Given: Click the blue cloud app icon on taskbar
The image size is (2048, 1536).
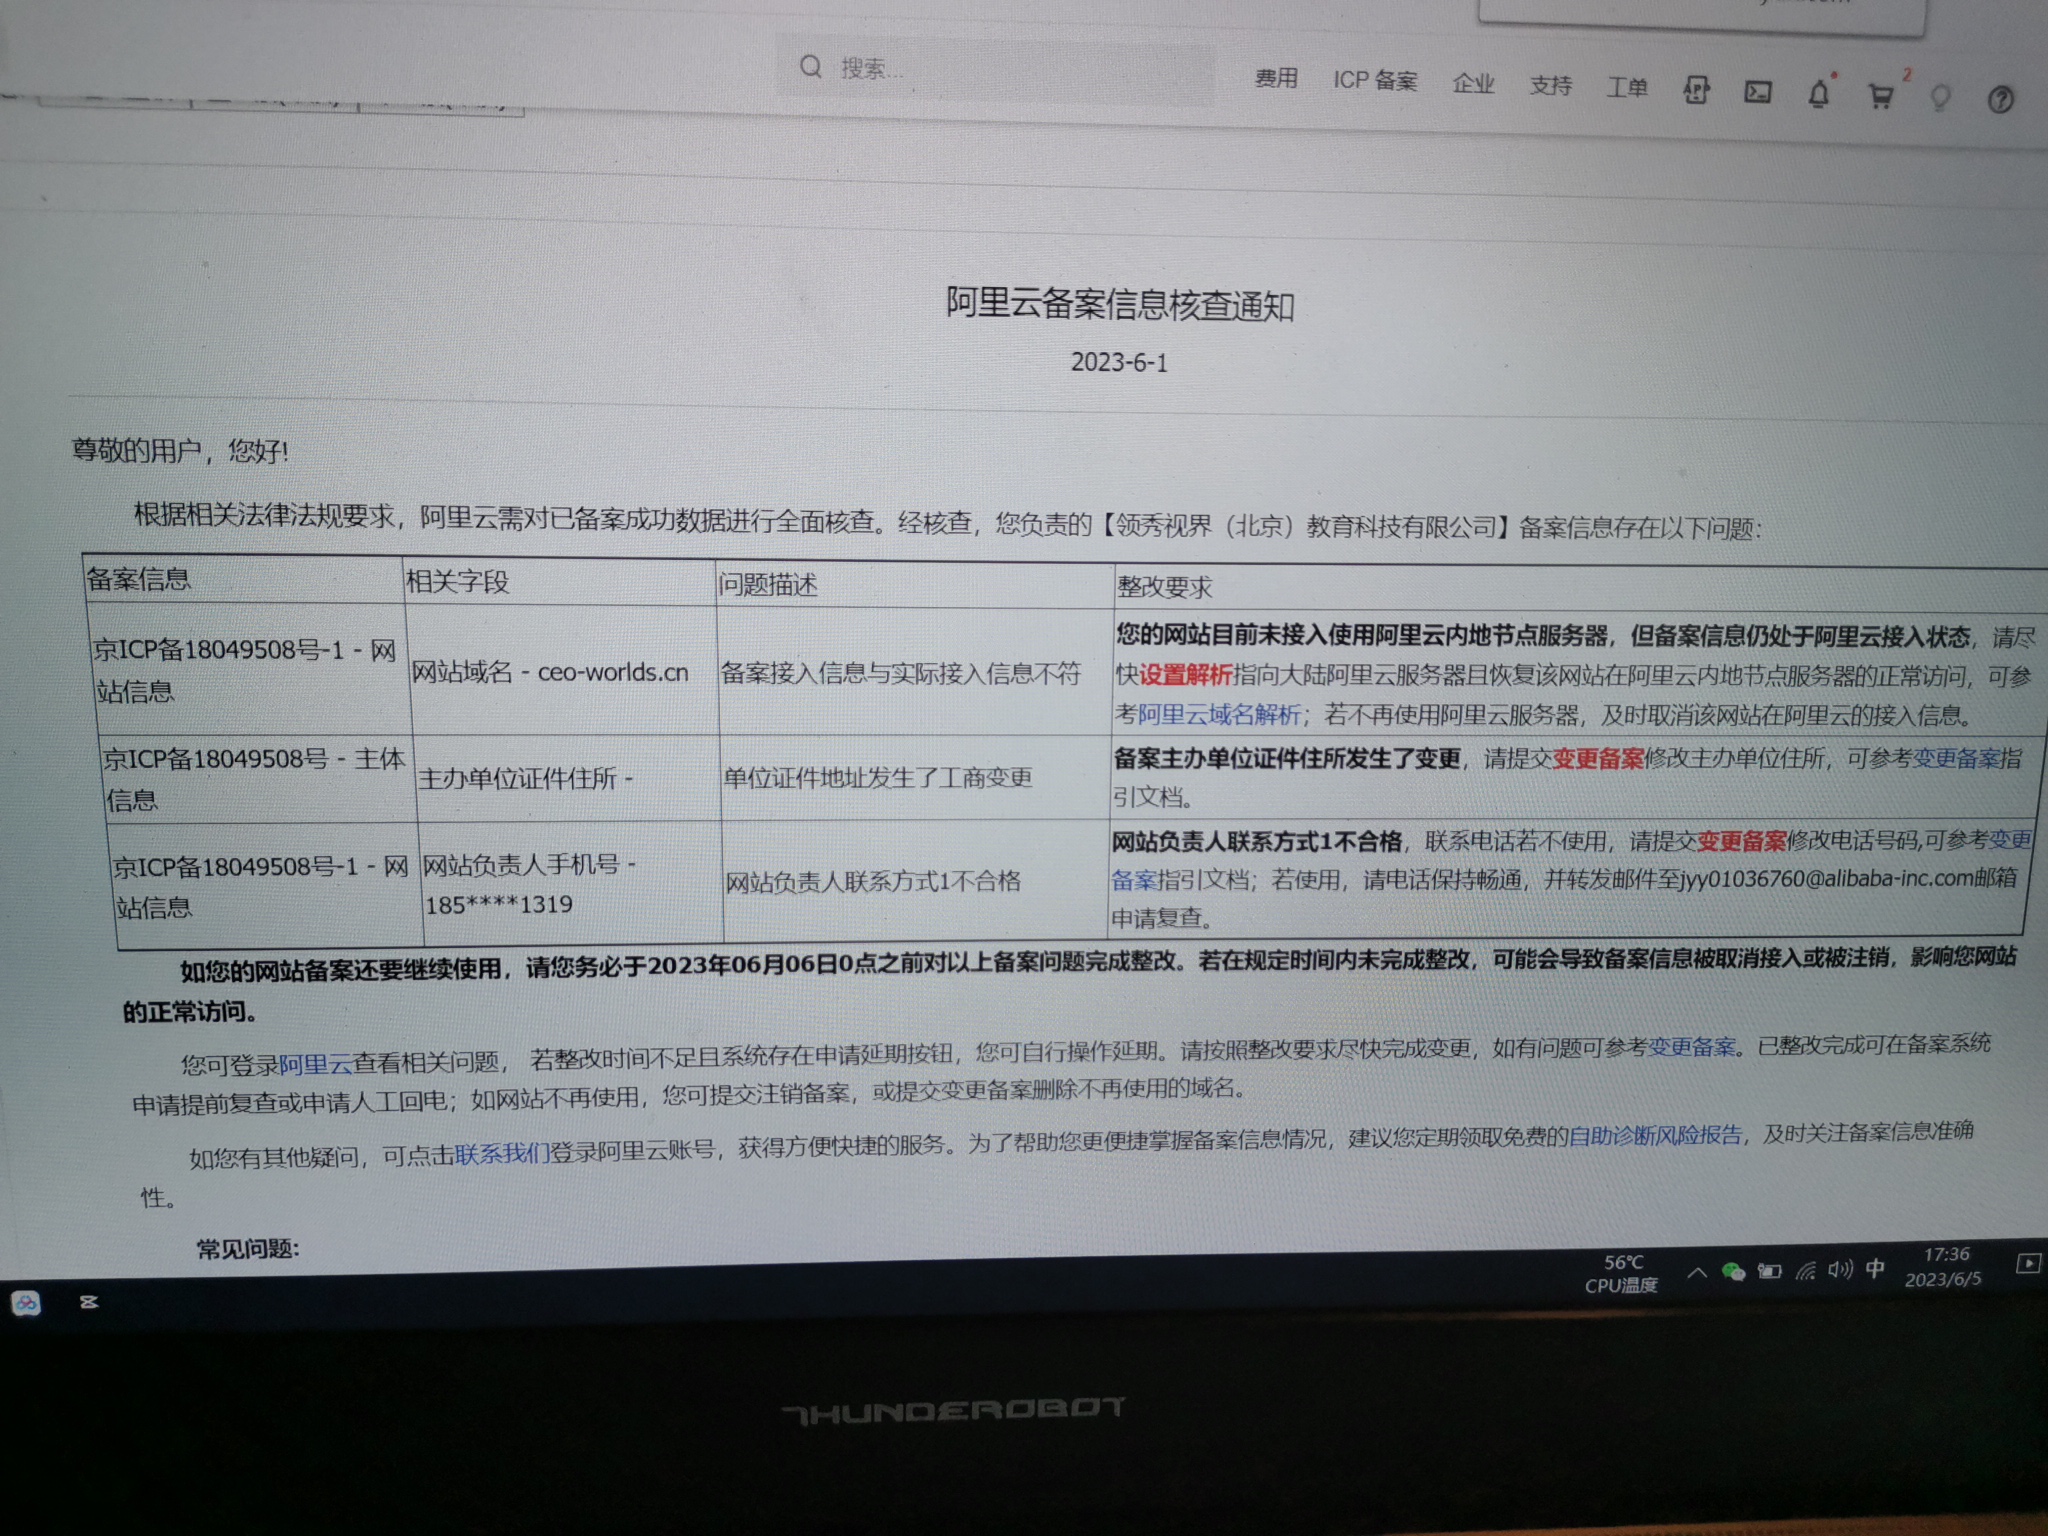Looking at the screenshot, I should [x=26, y=1303].
